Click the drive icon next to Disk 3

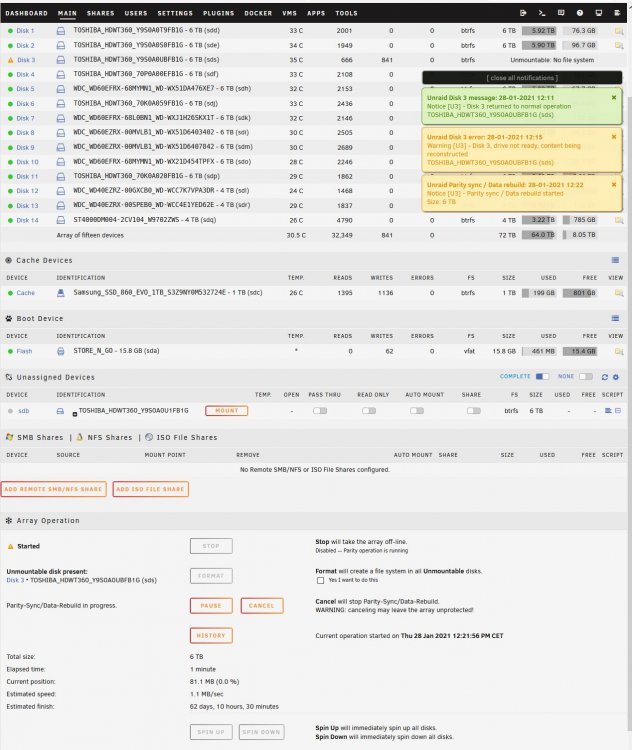[61, 60]
